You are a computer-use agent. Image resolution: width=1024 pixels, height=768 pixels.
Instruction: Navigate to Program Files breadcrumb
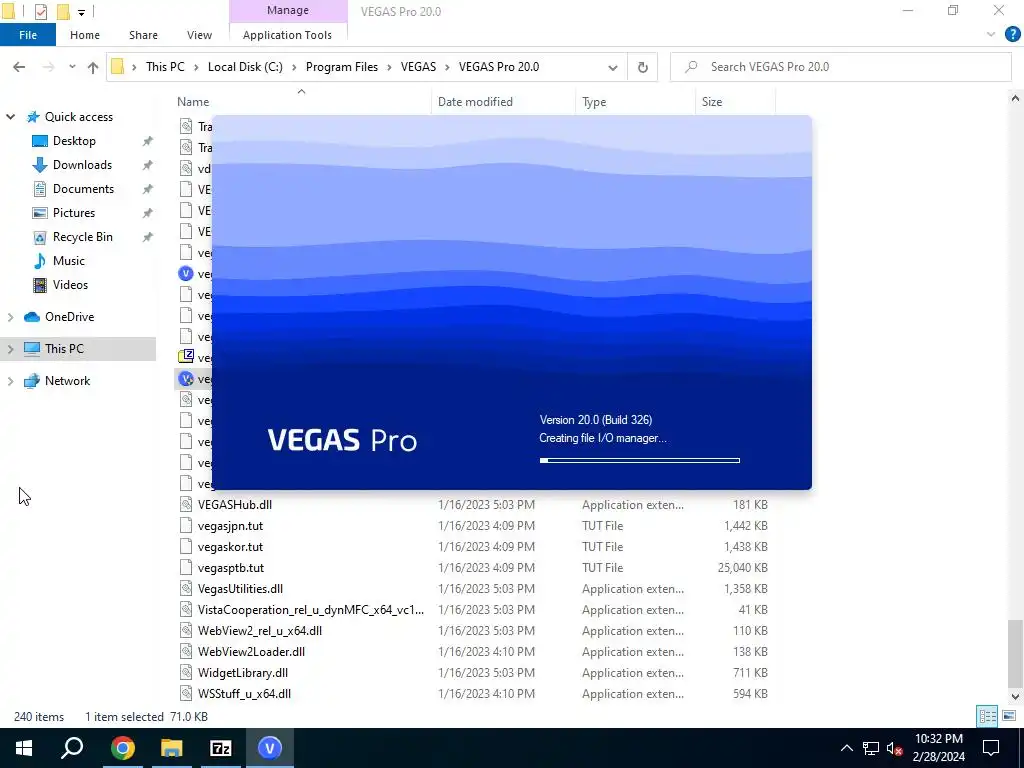click(342, 67)
